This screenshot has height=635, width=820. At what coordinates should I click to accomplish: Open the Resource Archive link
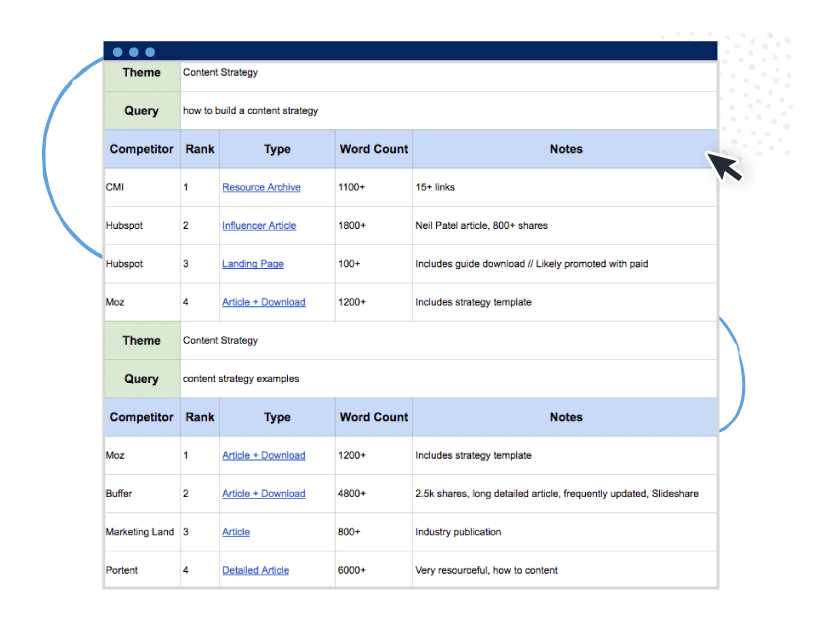[x=261, y=187]
